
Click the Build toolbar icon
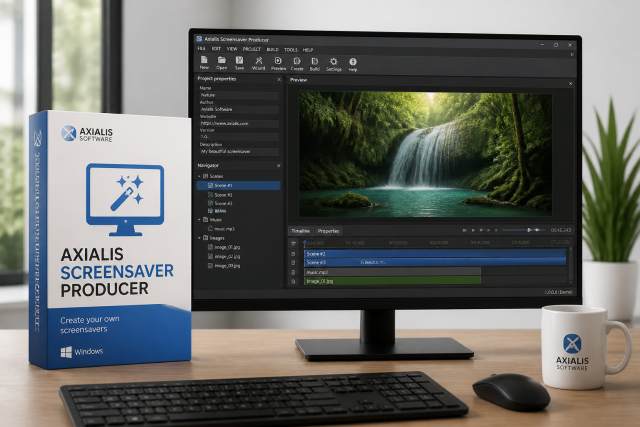315,63
